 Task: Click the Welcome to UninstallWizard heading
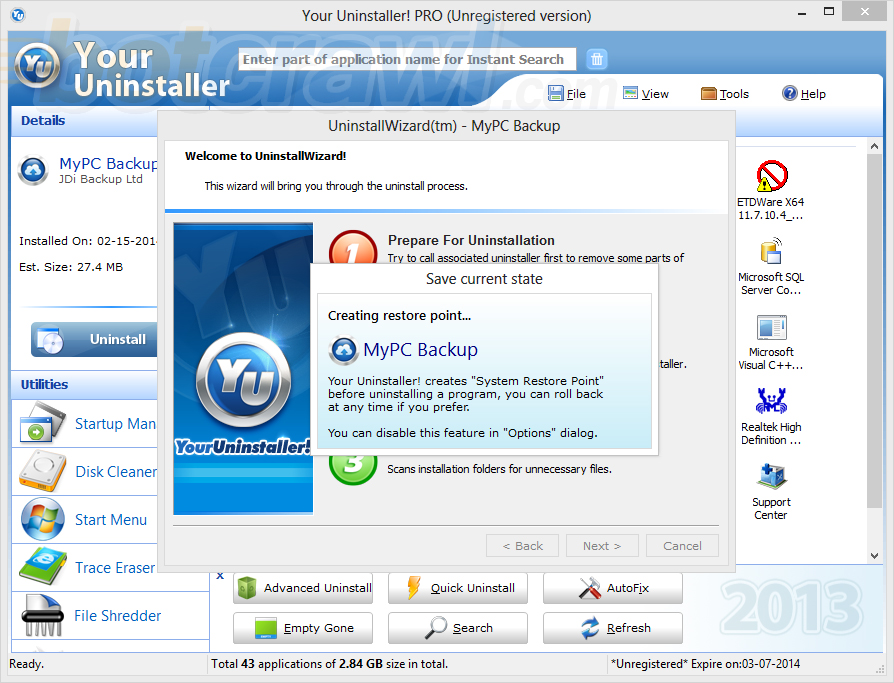pos(266,156)
